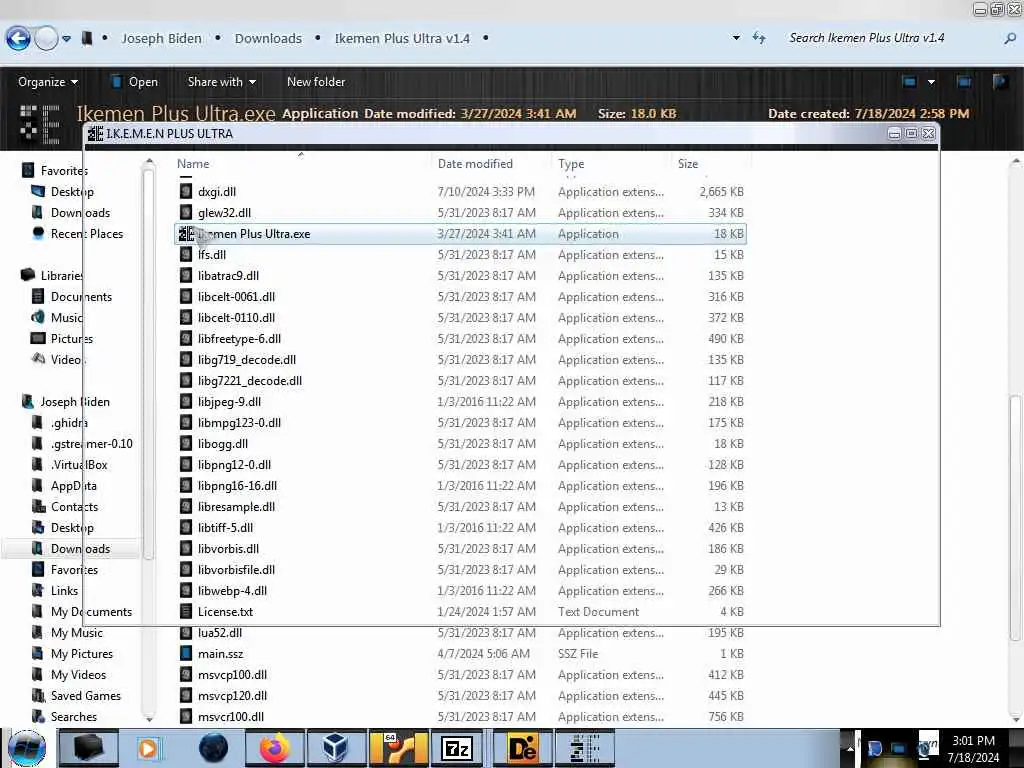
Task: Switch to the Ikemen taskbar icon
Action: [x=584, y=748]
